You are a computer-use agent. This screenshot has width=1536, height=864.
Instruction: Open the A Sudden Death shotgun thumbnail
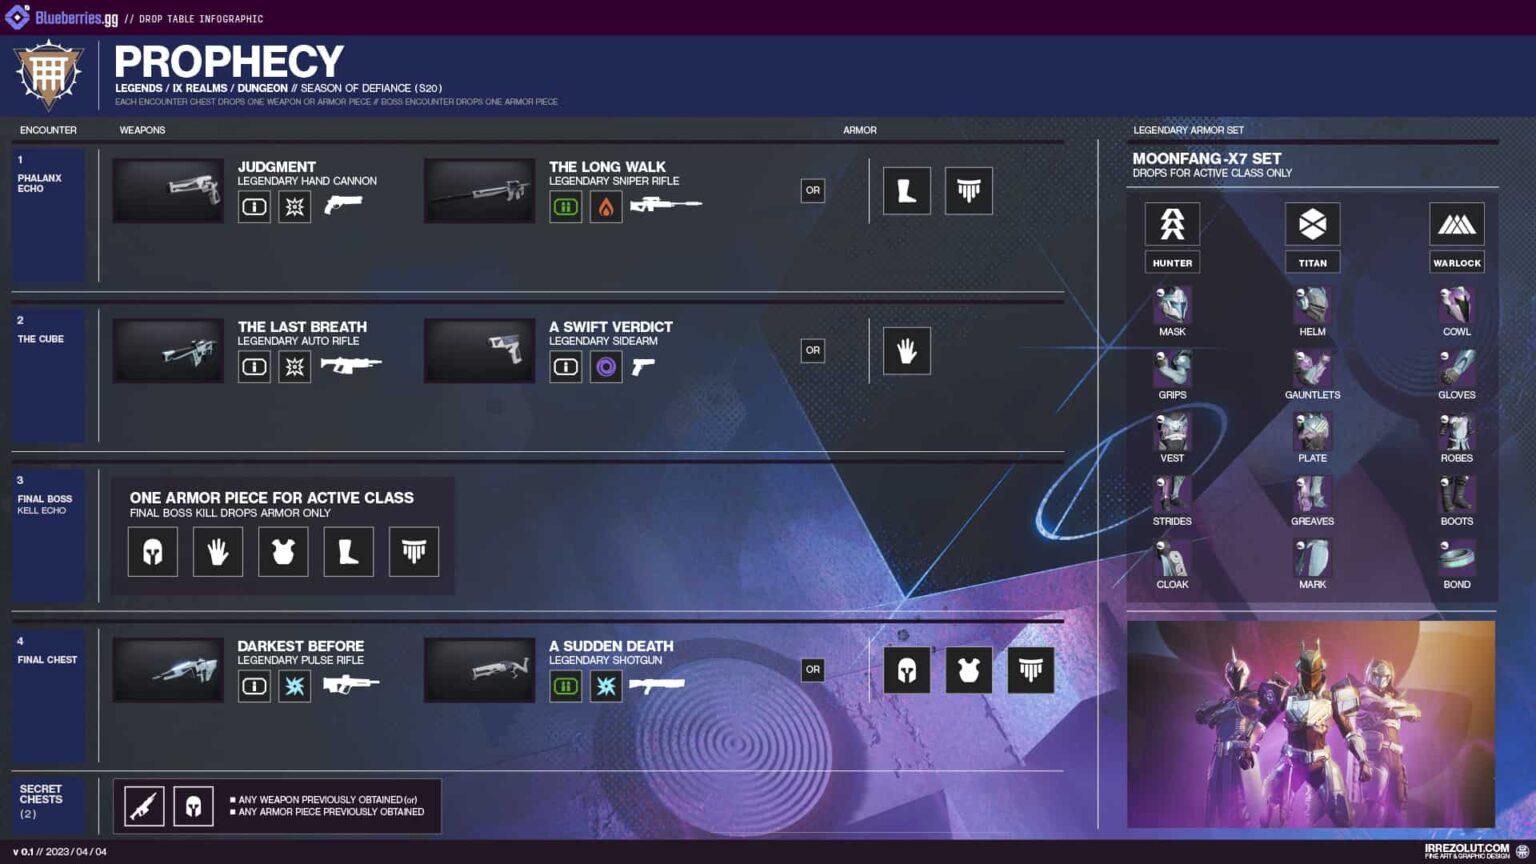[479, 670]
